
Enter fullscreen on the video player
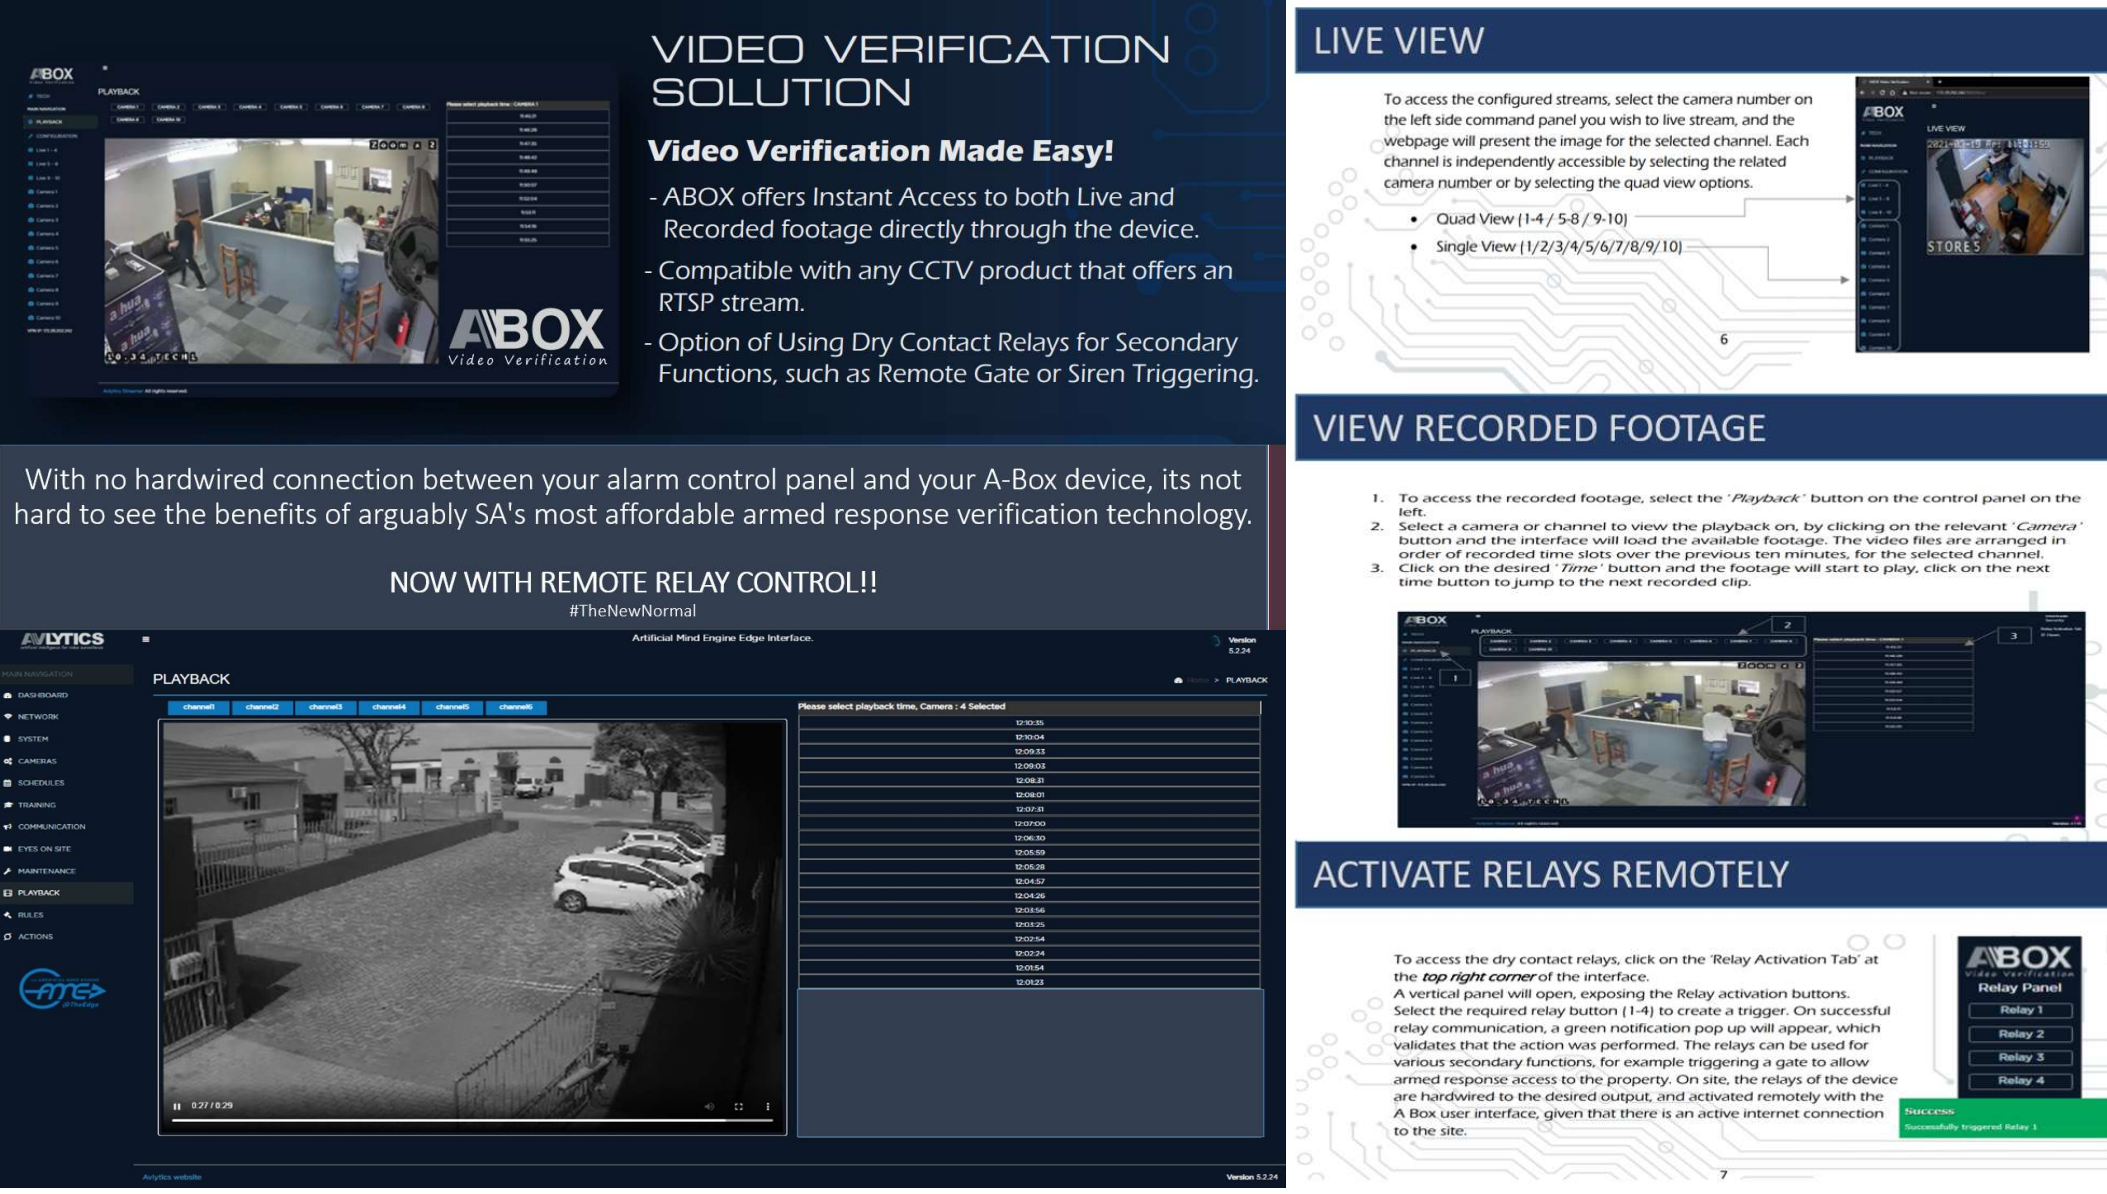pyautogui.click(x=739, y=1106)
